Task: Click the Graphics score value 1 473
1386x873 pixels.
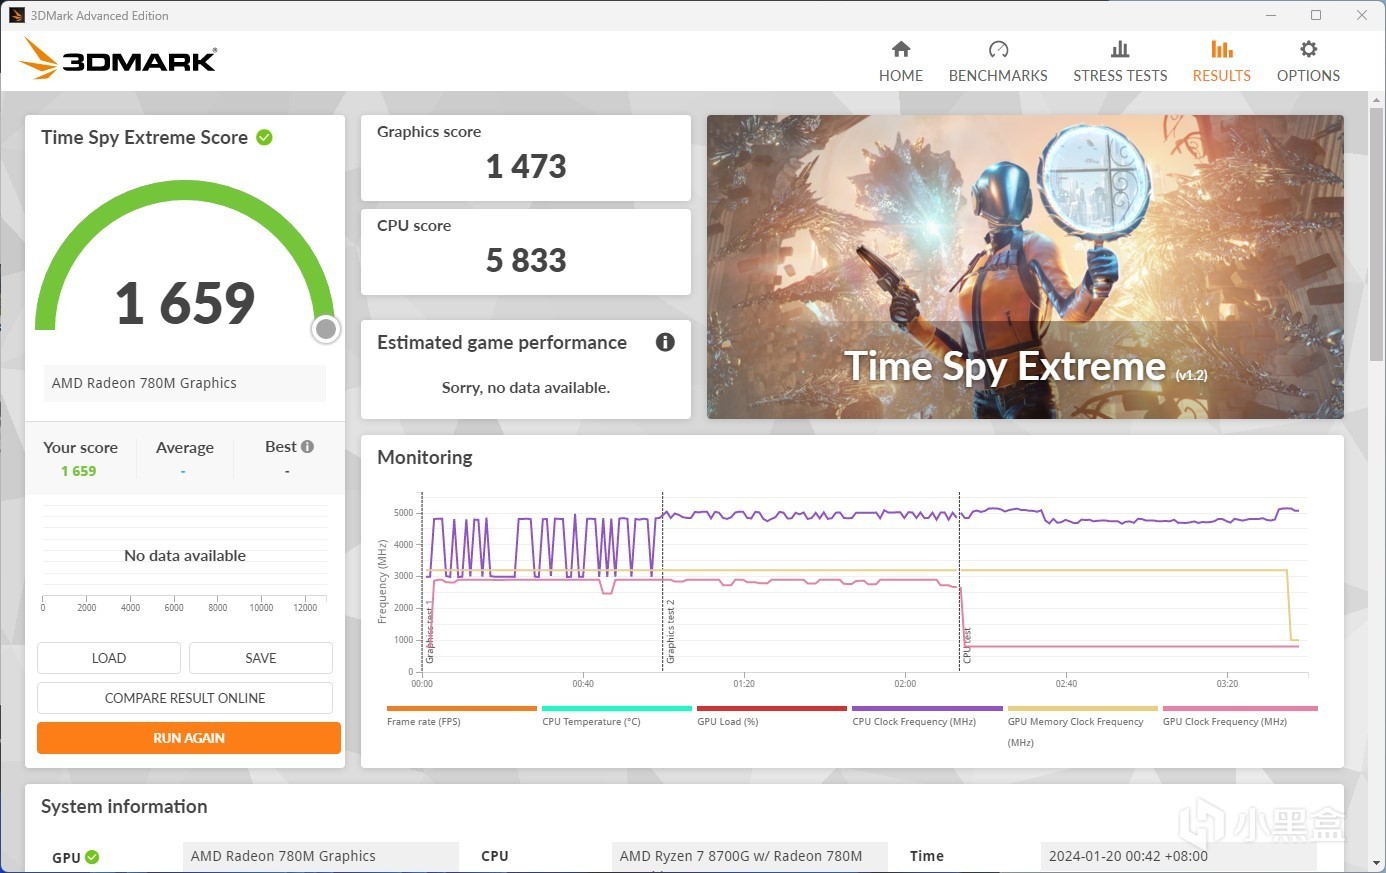Action: [526, 166]
